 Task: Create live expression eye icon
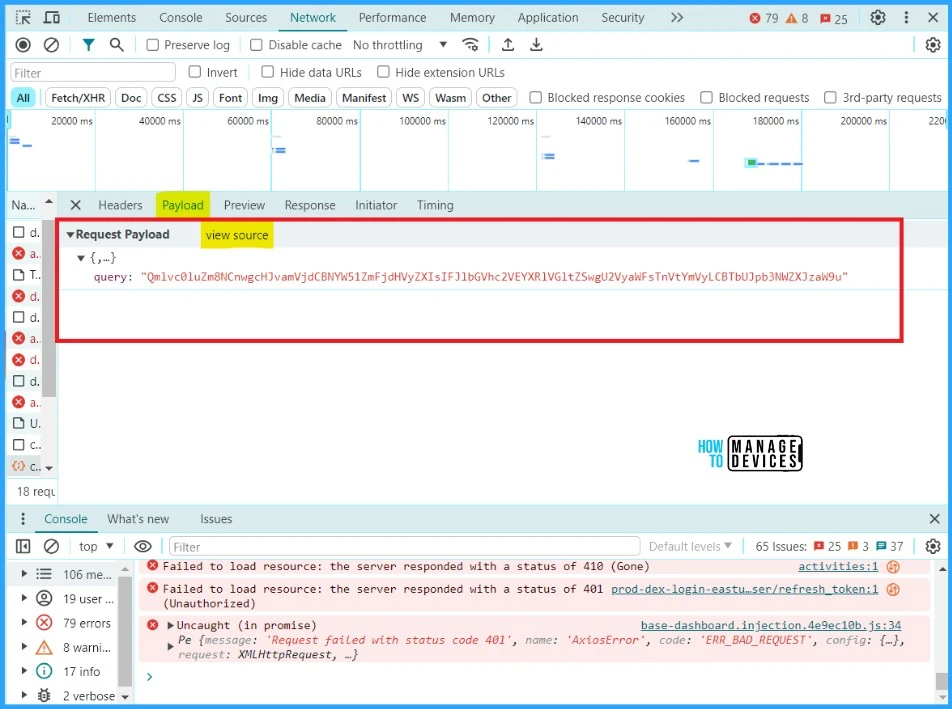click(x=143, y=547)
